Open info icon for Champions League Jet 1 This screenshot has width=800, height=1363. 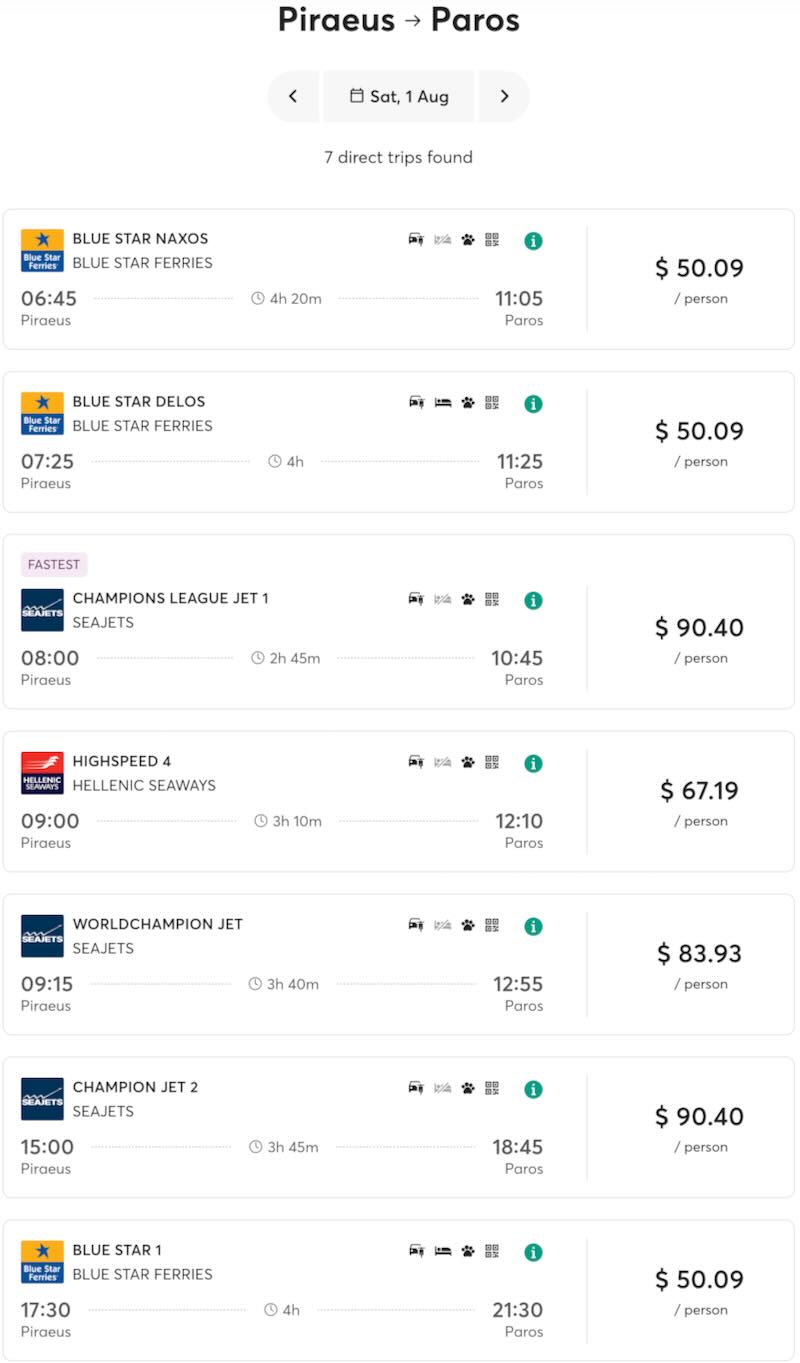(533, 600)
